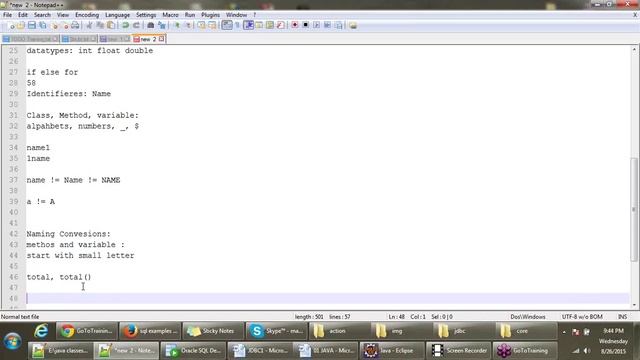The image size is (640, 360).
Task: Click the vertical scrollbar up arrow
Action: 634,49
